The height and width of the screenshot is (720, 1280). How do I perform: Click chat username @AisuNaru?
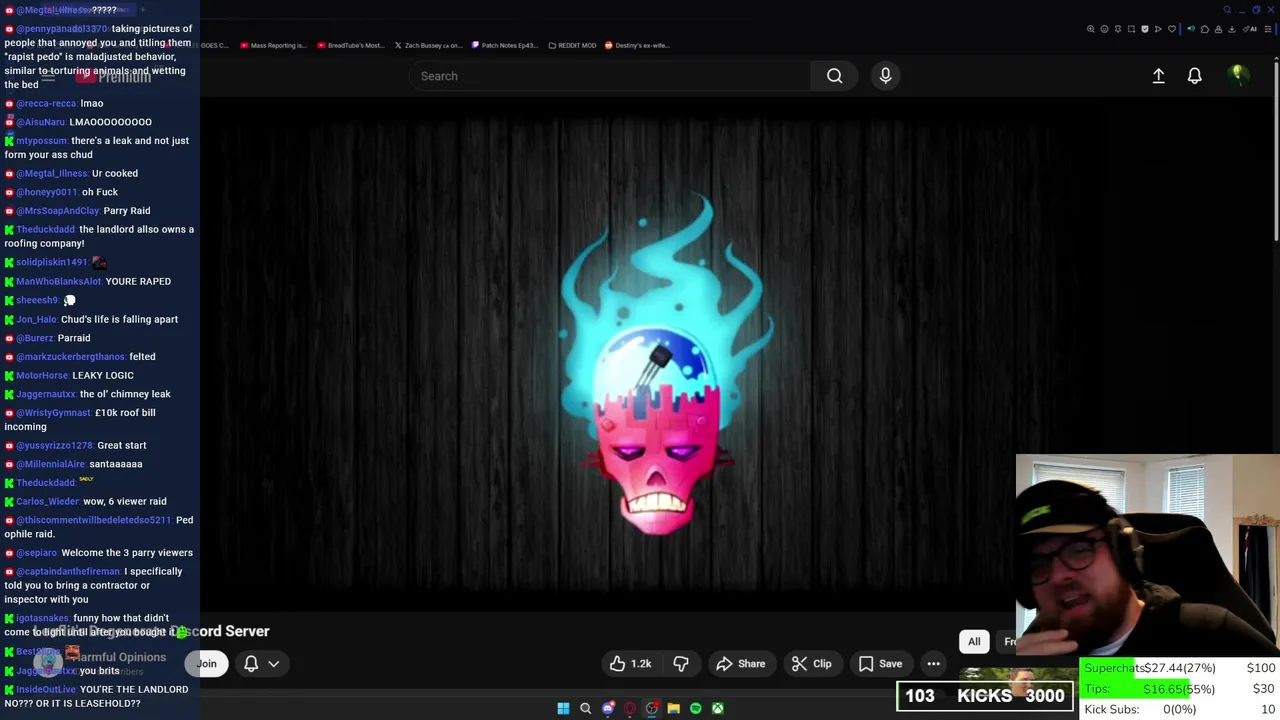tap(41, 122)
